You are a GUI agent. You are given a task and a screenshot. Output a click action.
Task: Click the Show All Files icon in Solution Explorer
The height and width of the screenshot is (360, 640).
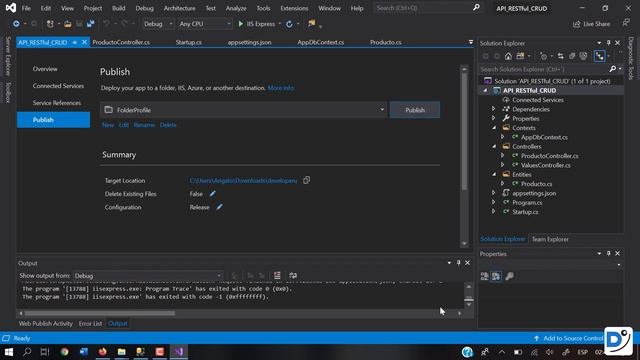click(x=583, y=56)
